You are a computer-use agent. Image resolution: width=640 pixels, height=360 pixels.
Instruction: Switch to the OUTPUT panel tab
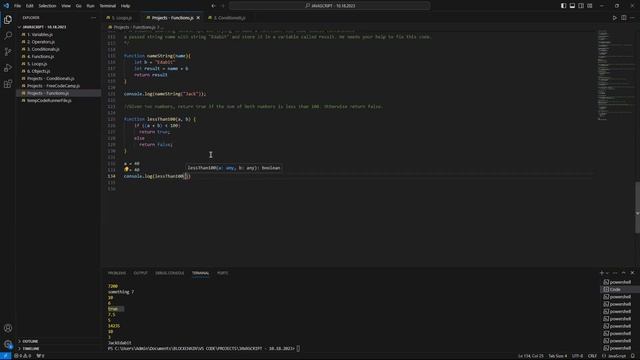pos(140,273)
